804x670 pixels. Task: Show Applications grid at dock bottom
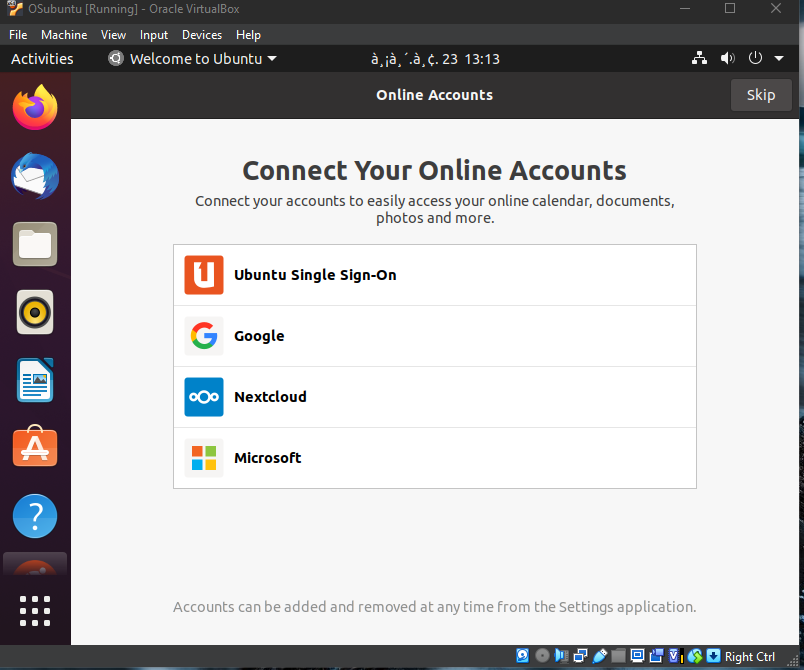[x=35, y=609]
